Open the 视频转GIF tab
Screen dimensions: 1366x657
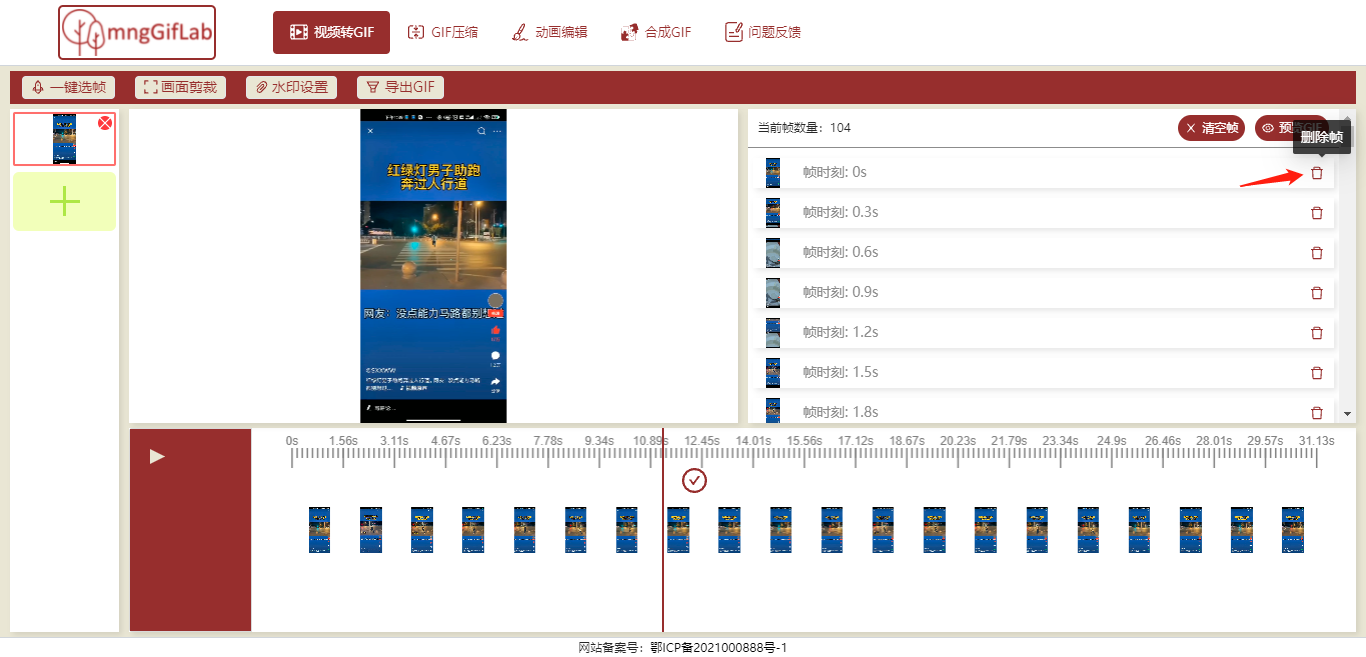pyautogui.click(x=331, y=33)
